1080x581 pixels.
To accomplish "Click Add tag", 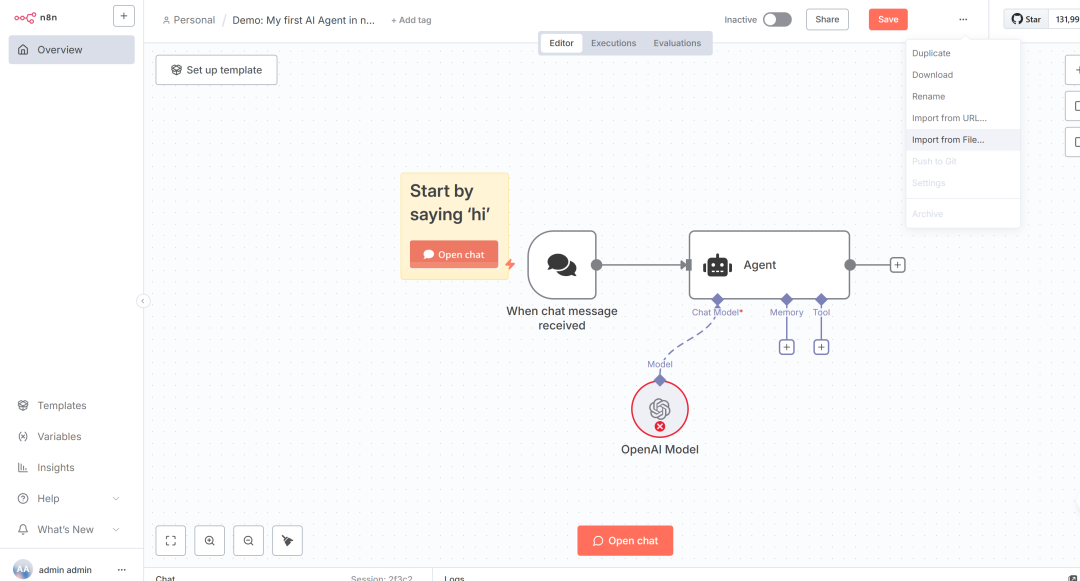I will [x=411, y=20].
